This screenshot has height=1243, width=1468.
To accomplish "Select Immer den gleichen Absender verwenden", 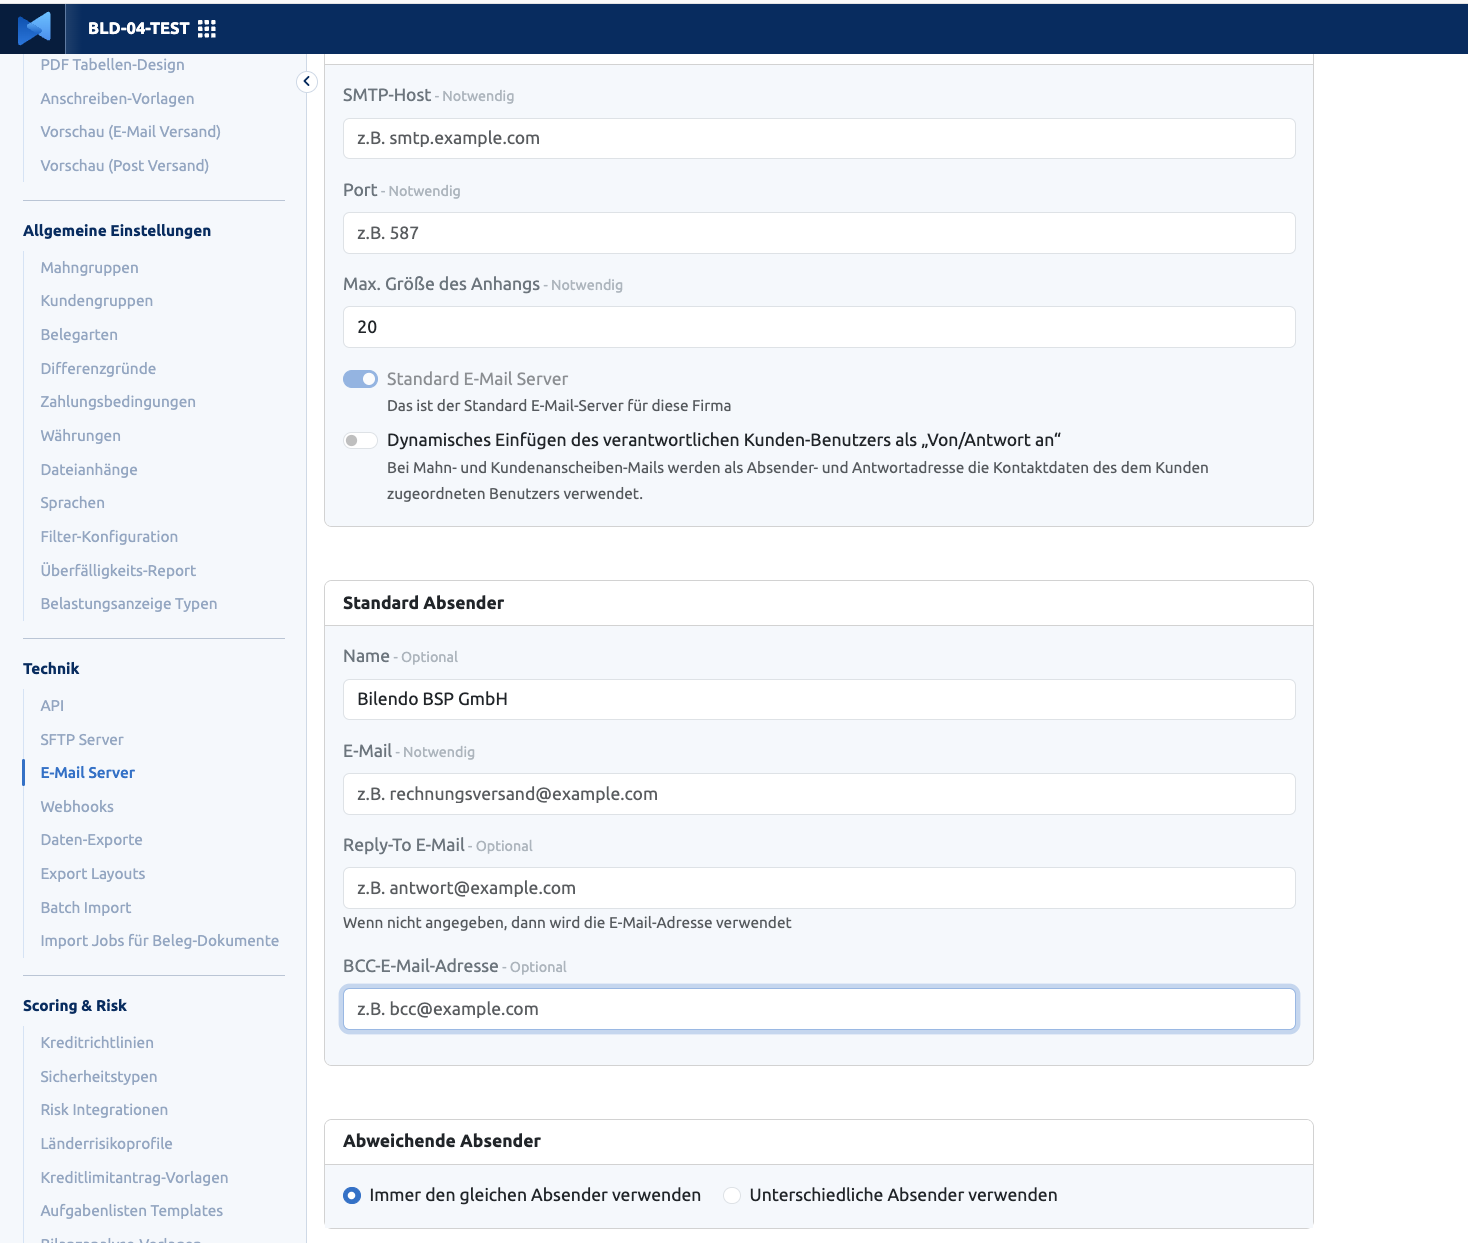I will tap(352, 1195).
